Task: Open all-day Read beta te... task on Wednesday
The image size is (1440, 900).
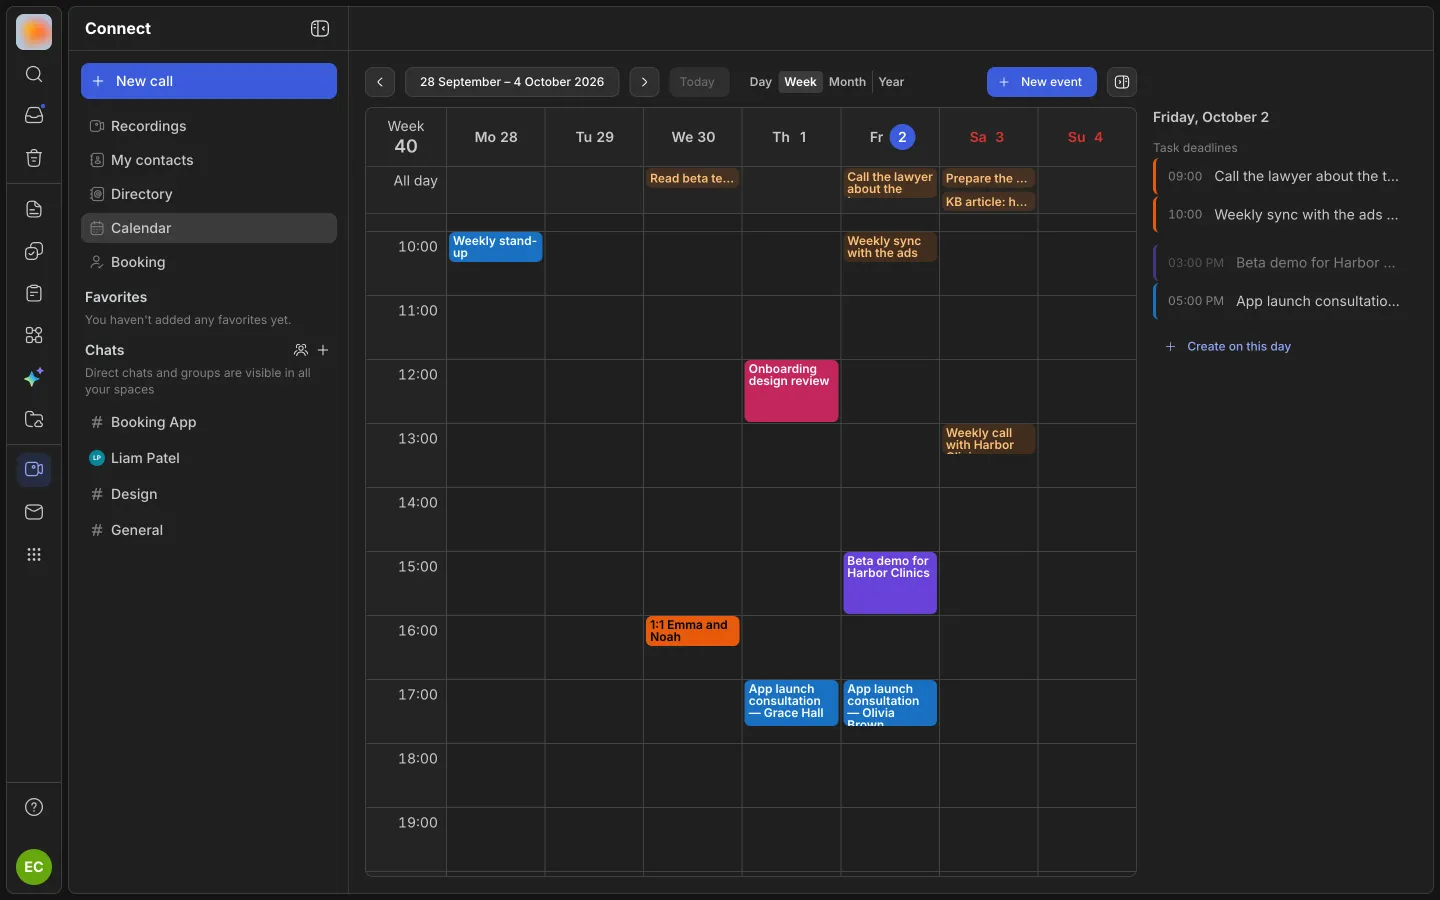Action: (692, 178)
